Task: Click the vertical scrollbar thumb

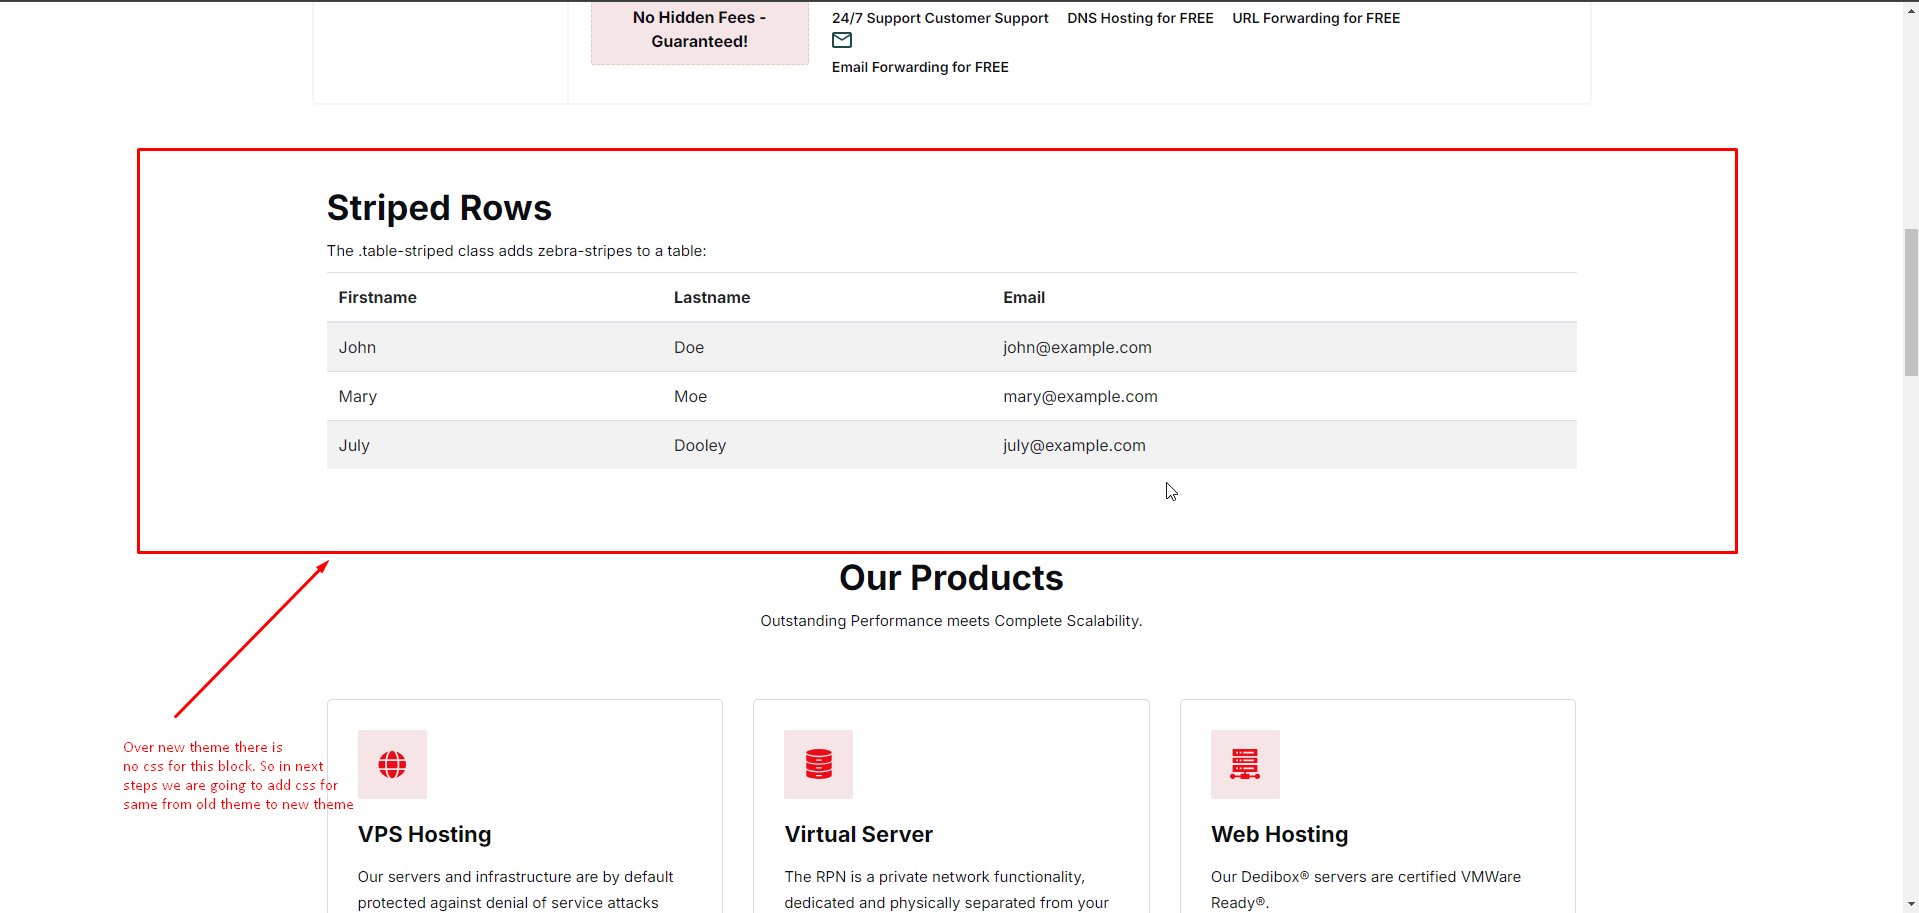Action: point(1910,302)
